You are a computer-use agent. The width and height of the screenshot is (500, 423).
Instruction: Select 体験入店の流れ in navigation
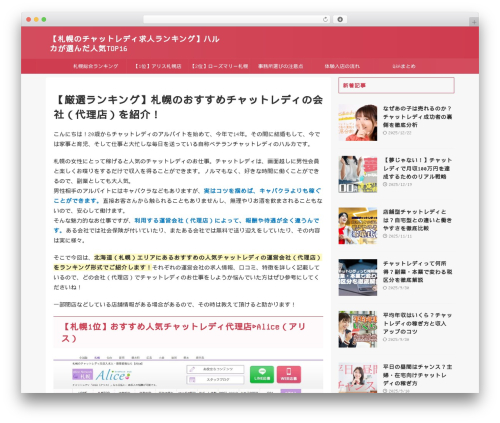pyautogui.click(x=342, y=66)
